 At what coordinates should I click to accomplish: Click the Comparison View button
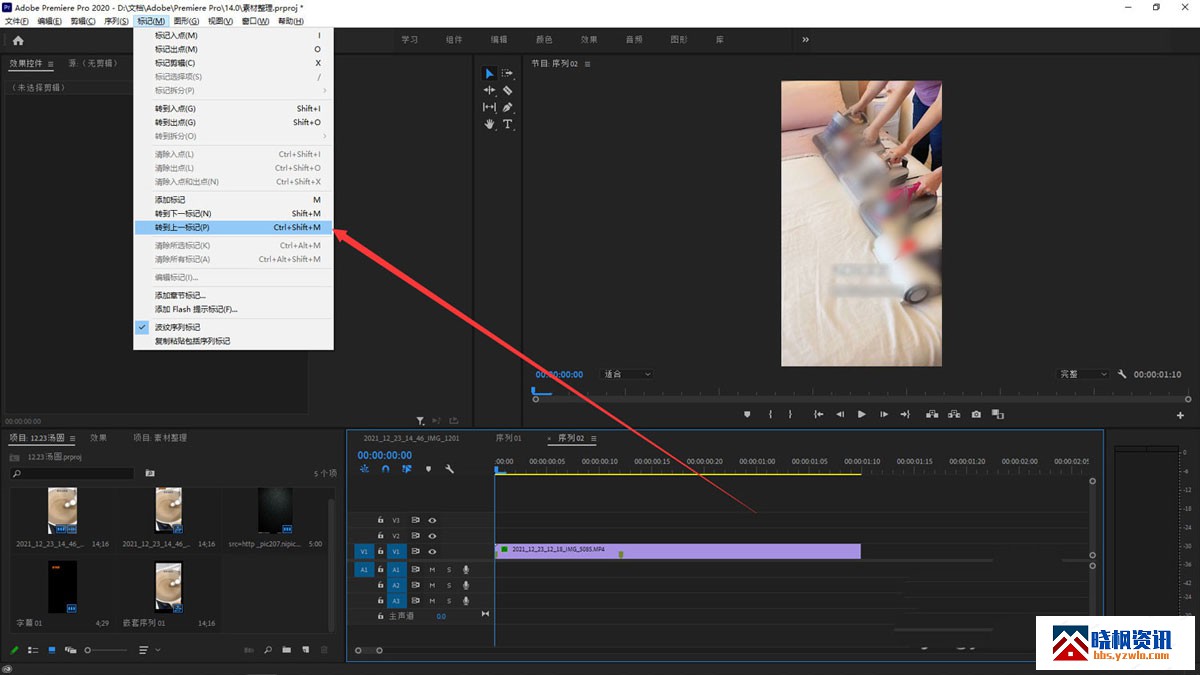click(997, 414)
